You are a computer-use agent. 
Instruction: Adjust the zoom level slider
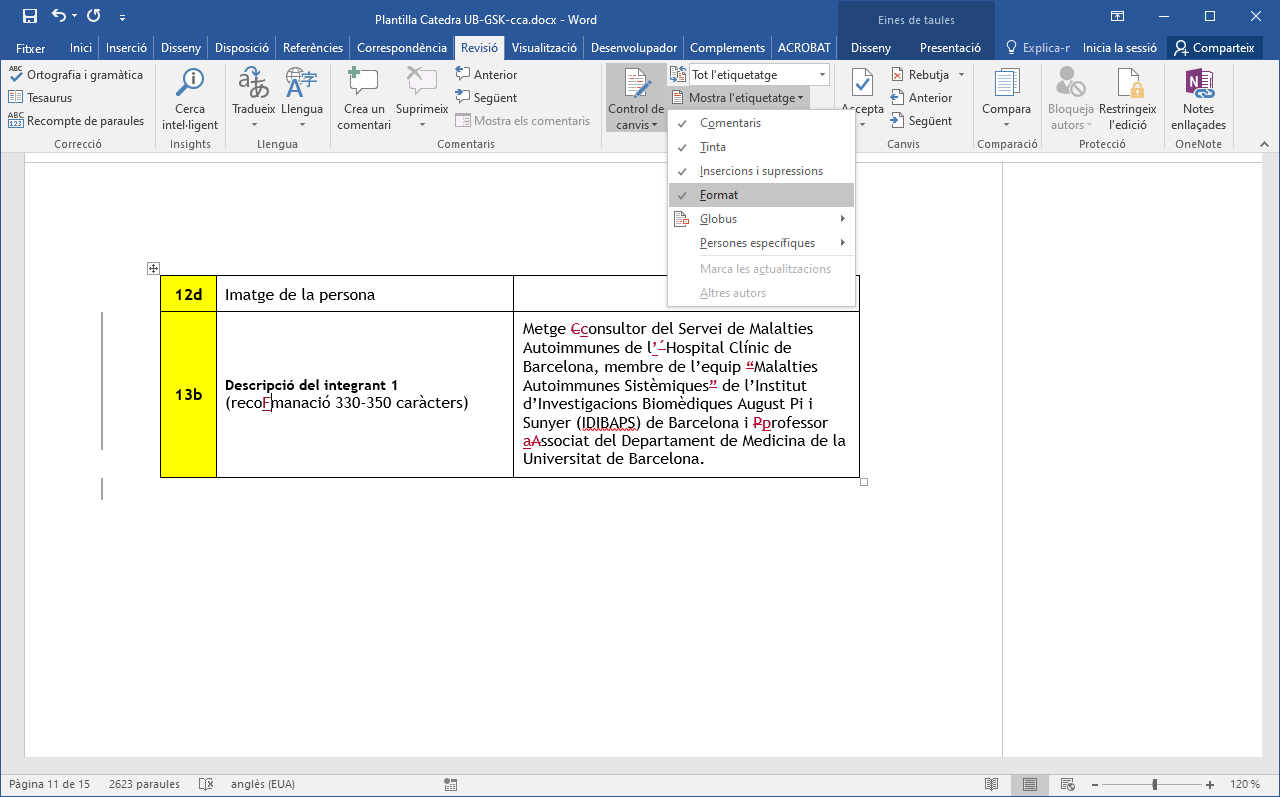(x=1154, y=785)
